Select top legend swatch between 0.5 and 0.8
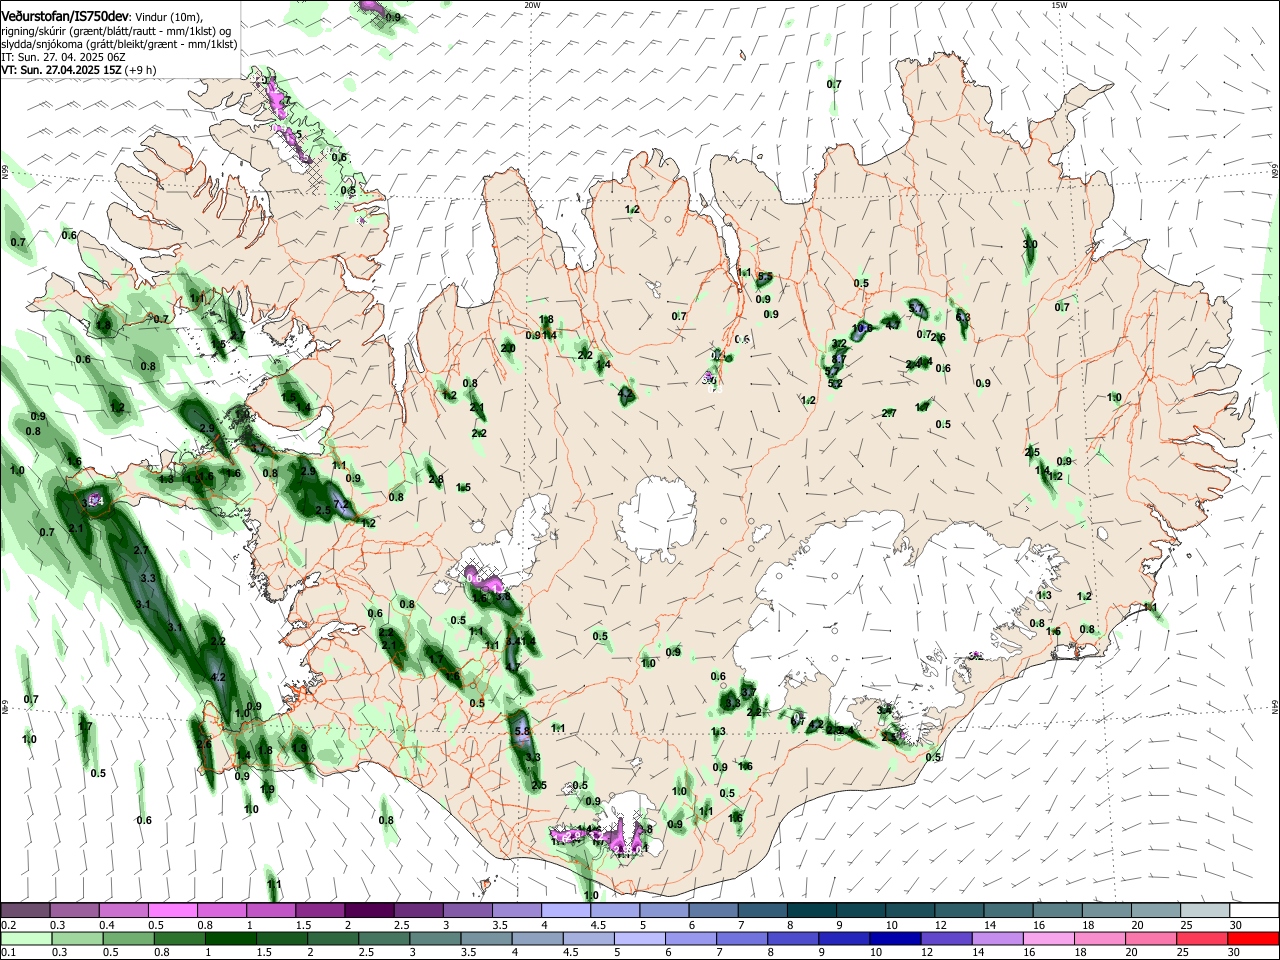Image resolution: width=1280 pixels, height=960 pixels. coord(172,910)
